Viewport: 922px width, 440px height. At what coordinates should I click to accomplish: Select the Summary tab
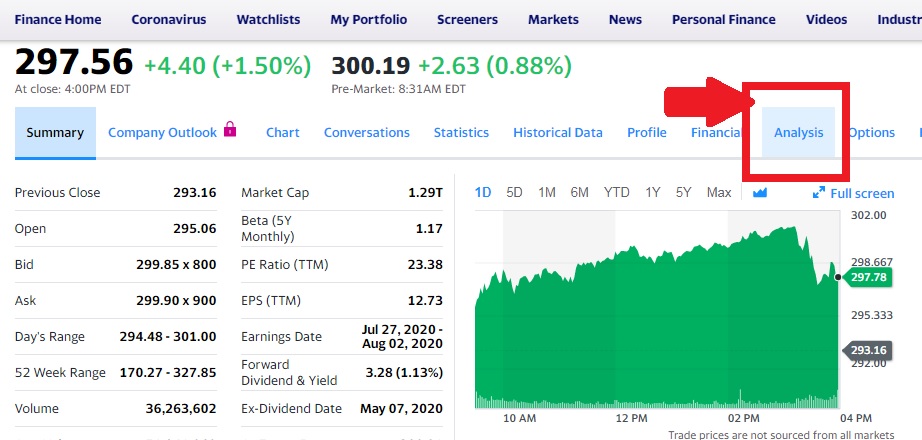(55, 133)
